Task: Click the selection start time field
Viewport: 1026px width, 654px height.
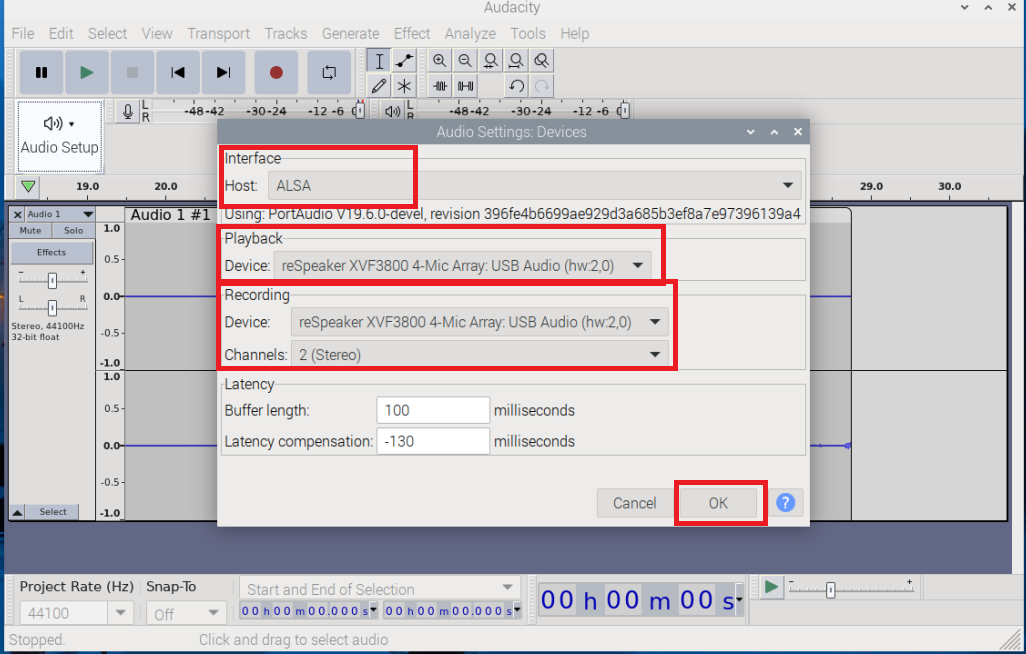Action: 305,611
